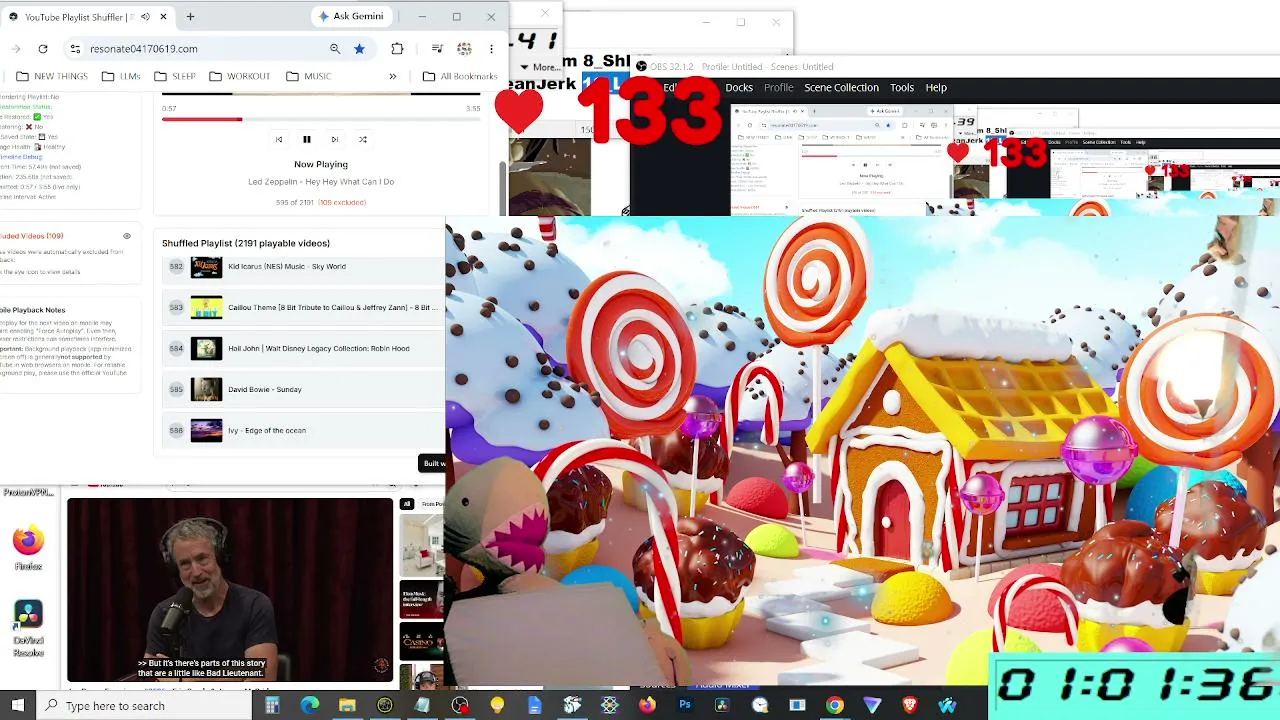Reload the current page
The height and width of the screenshot is (720, 1280).
(x=43, y=48)
